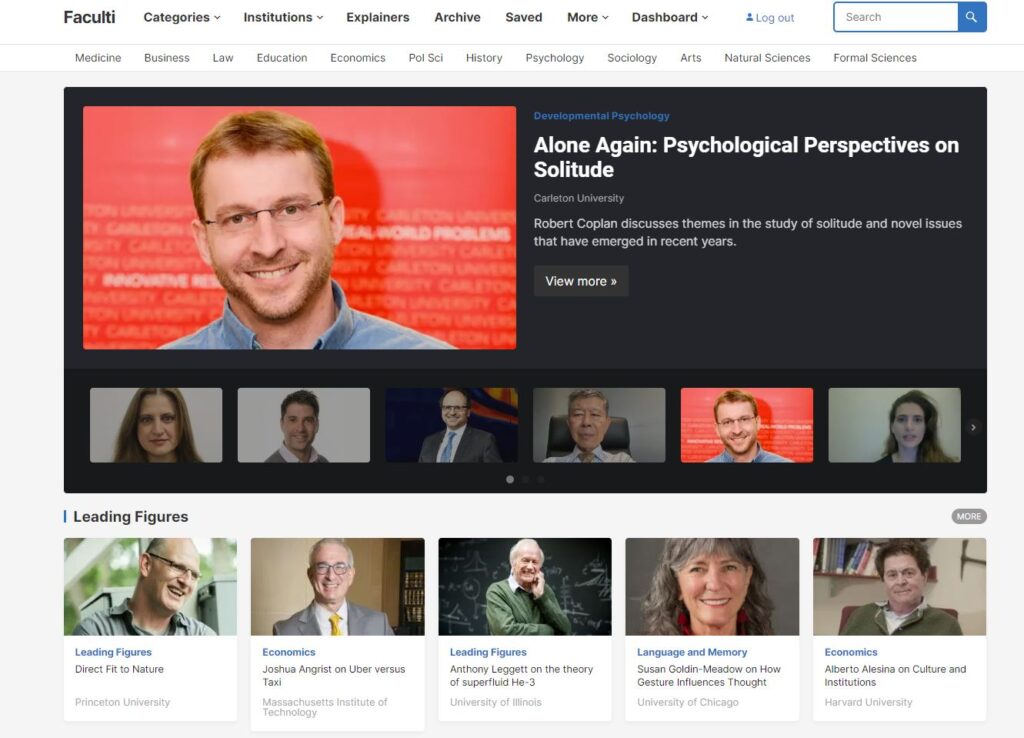
Task: Select the first carousel pagination dot
Action: 510,480
